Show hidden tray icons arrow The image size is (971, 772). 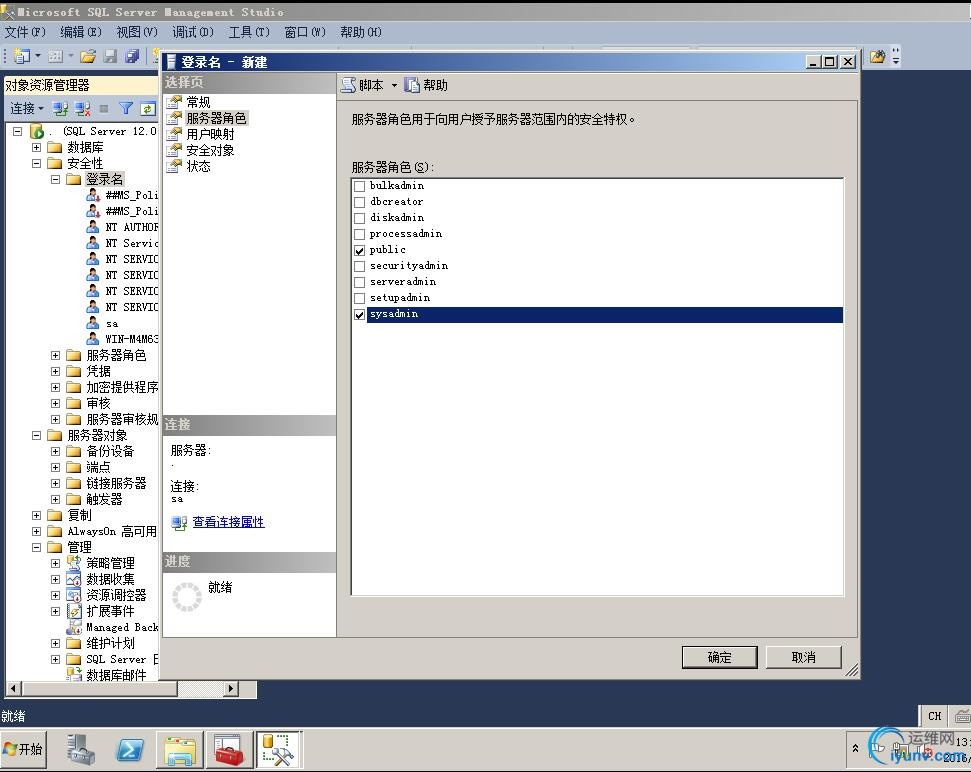click(x=856, y=748)
